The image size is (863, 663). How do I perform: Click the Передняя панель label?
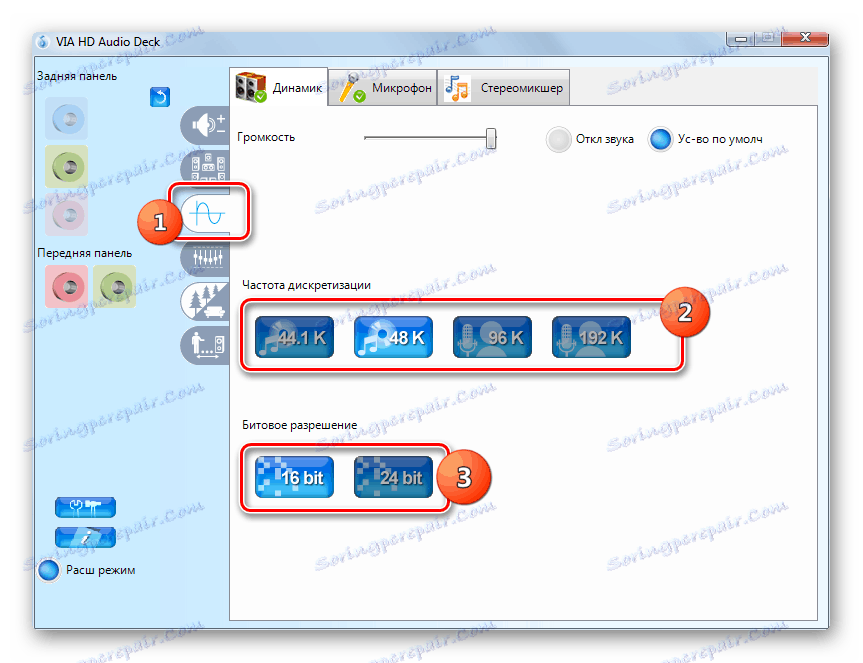[x=85, y=253]
